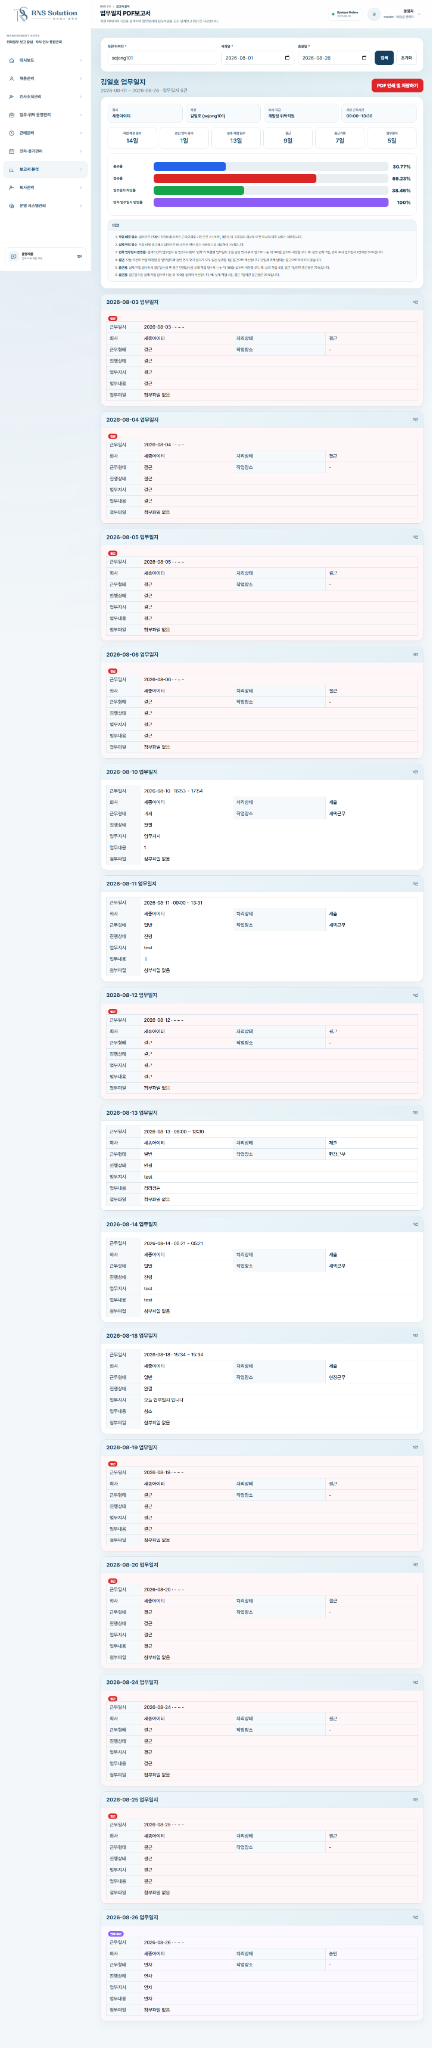
Task: Expand the 대시보드 sidebar chevron
Action: pyautogui.click(x=83, y=60)
